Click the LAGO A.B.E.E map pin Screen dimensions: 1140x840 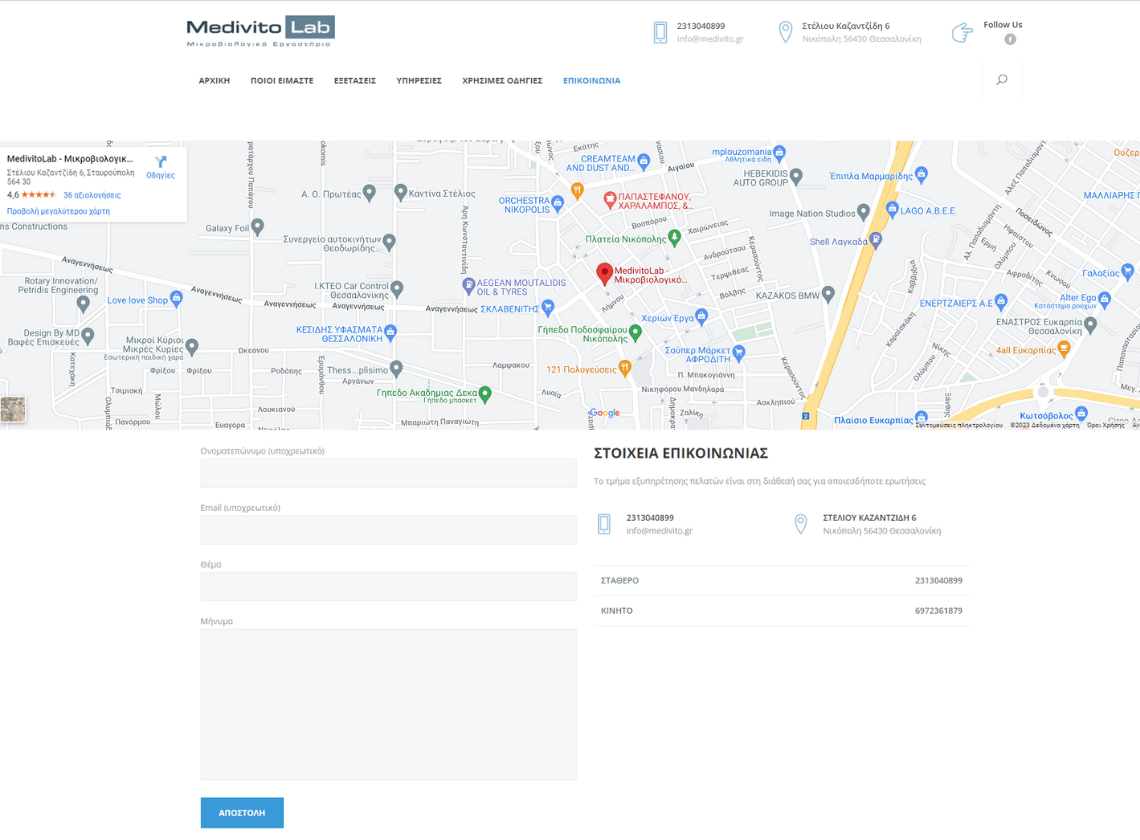pyautogui.click(x=892, y=209)
